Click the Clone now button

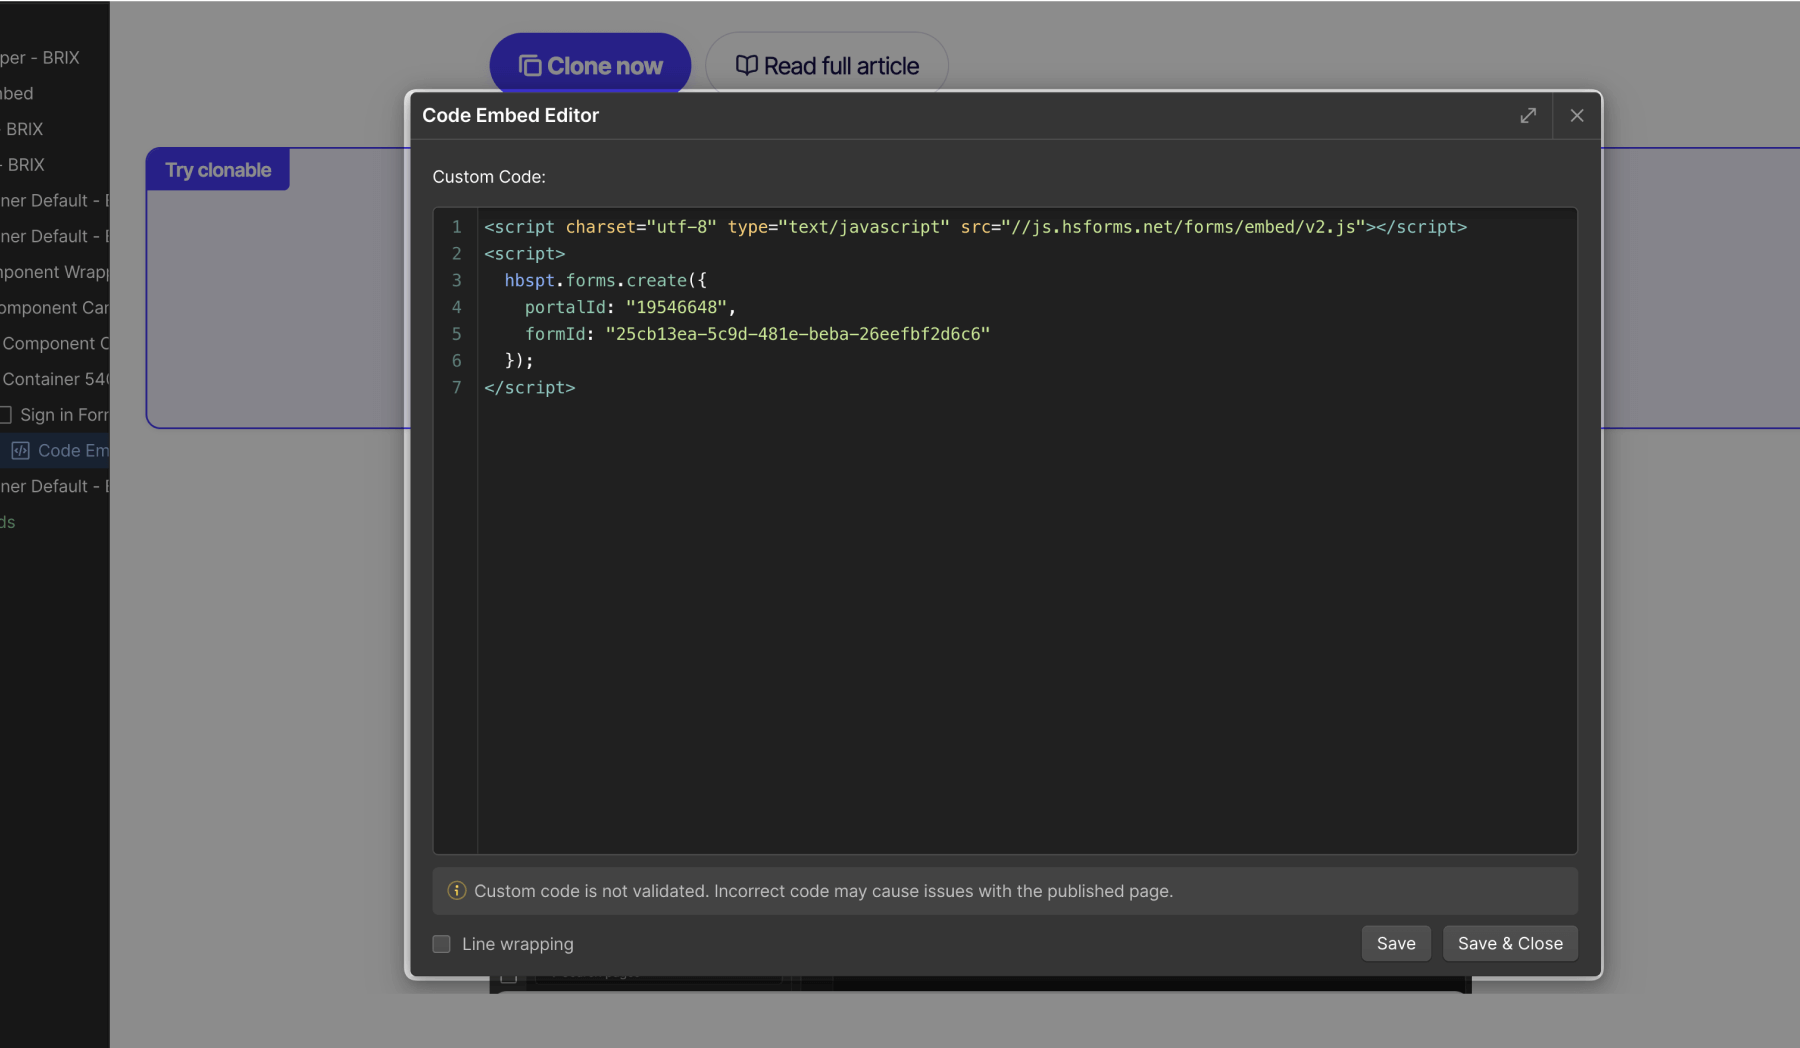(x=590, y=66)
